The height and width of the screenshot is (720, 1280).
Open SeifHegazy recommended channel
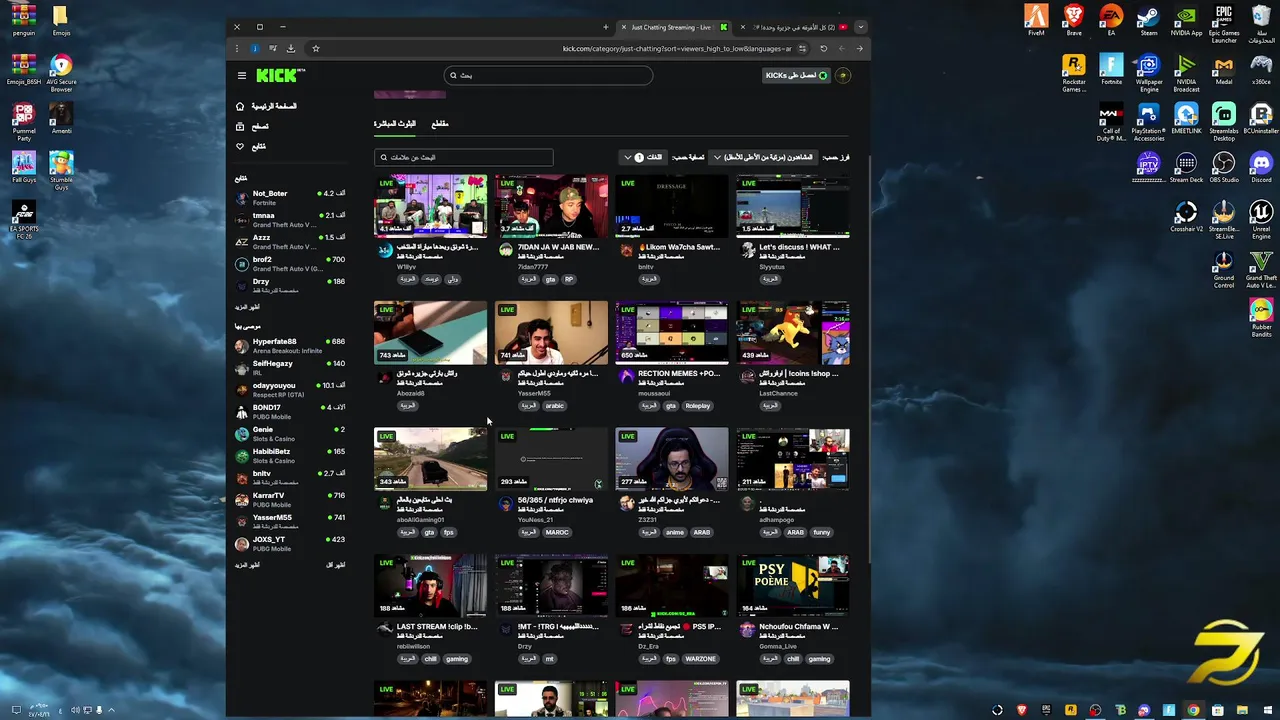(290, 368)
